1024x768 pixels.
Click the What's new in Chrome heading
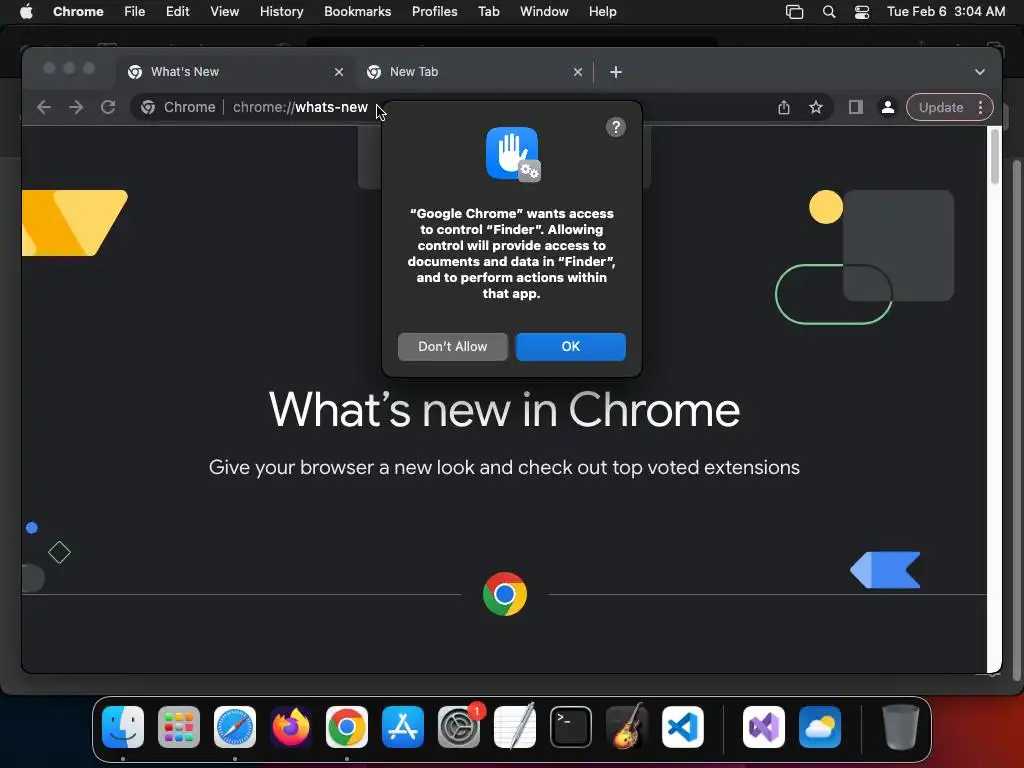[x=504, y=410]
